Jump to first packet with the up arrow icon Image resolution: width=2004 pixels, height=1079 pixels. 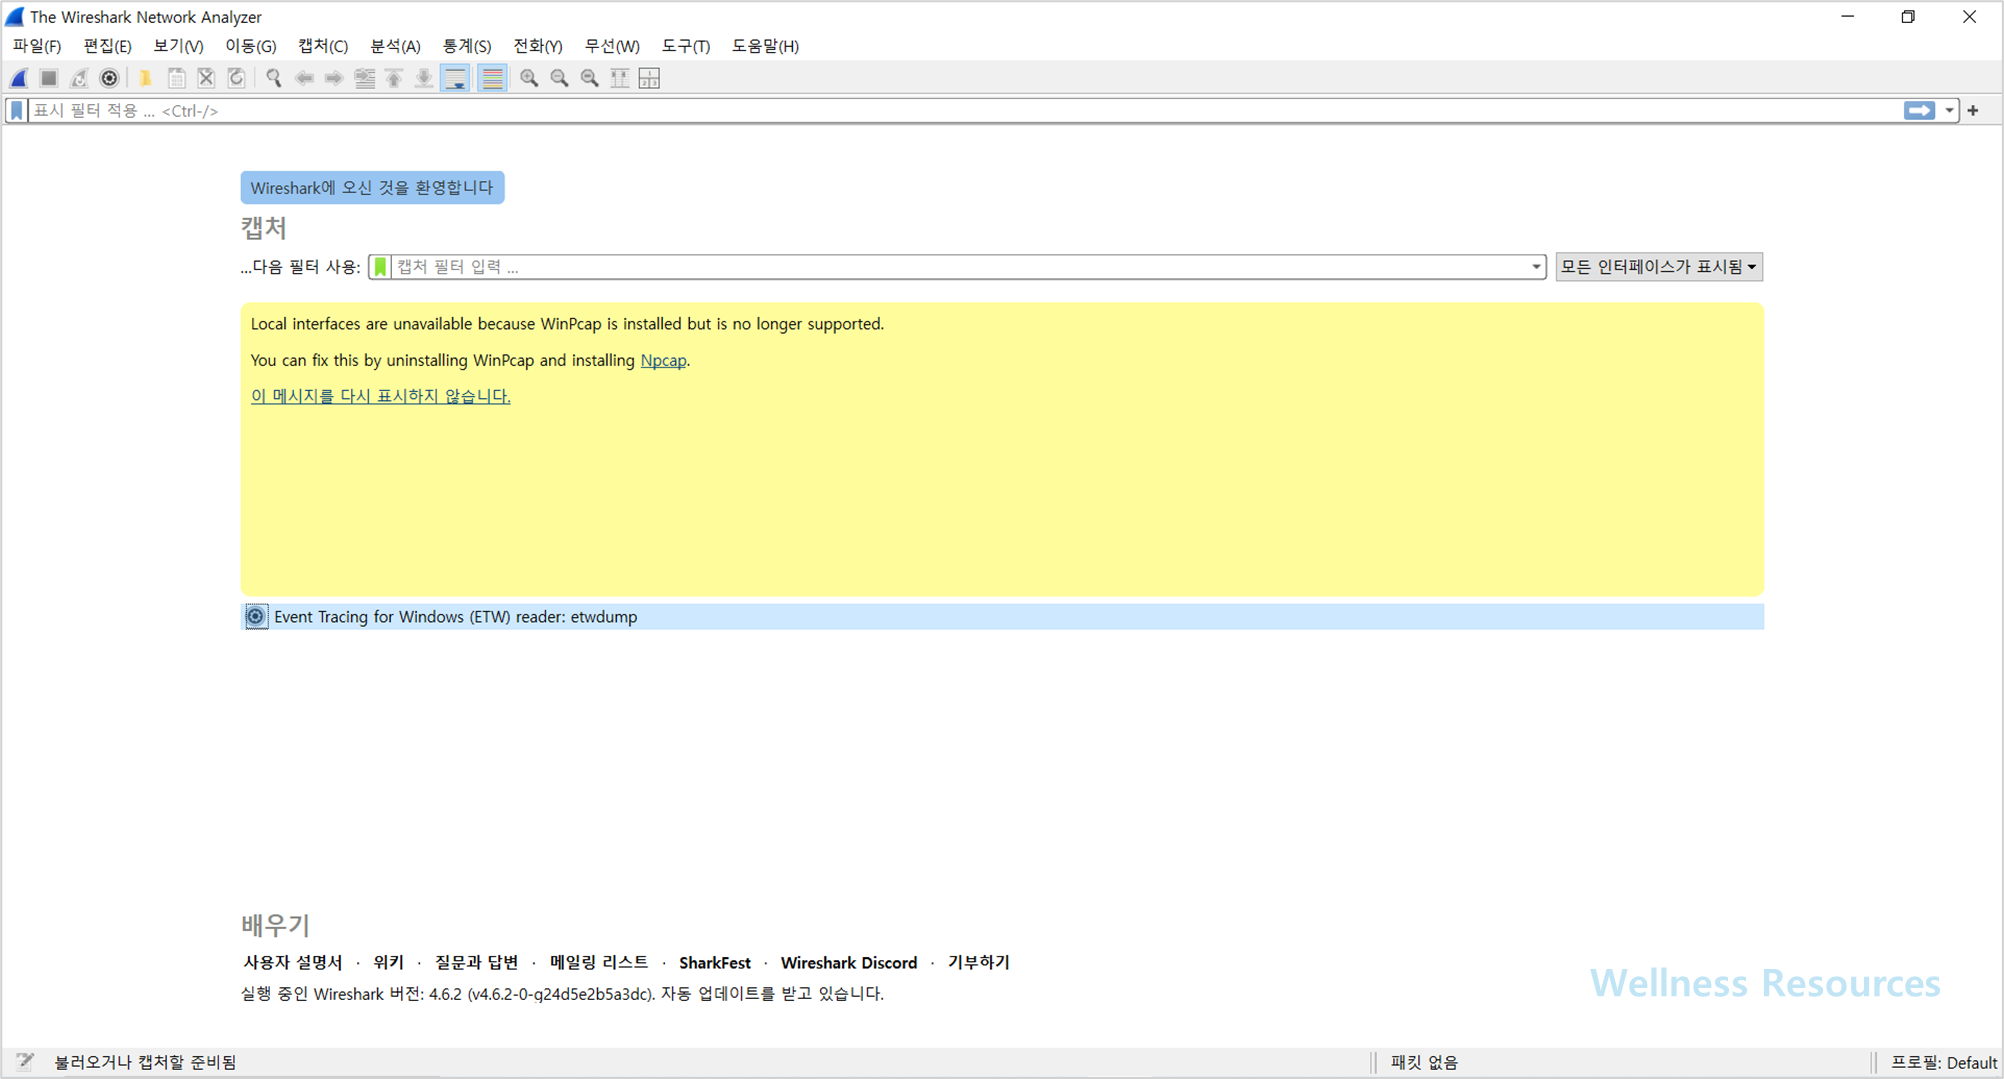point(394,78)
